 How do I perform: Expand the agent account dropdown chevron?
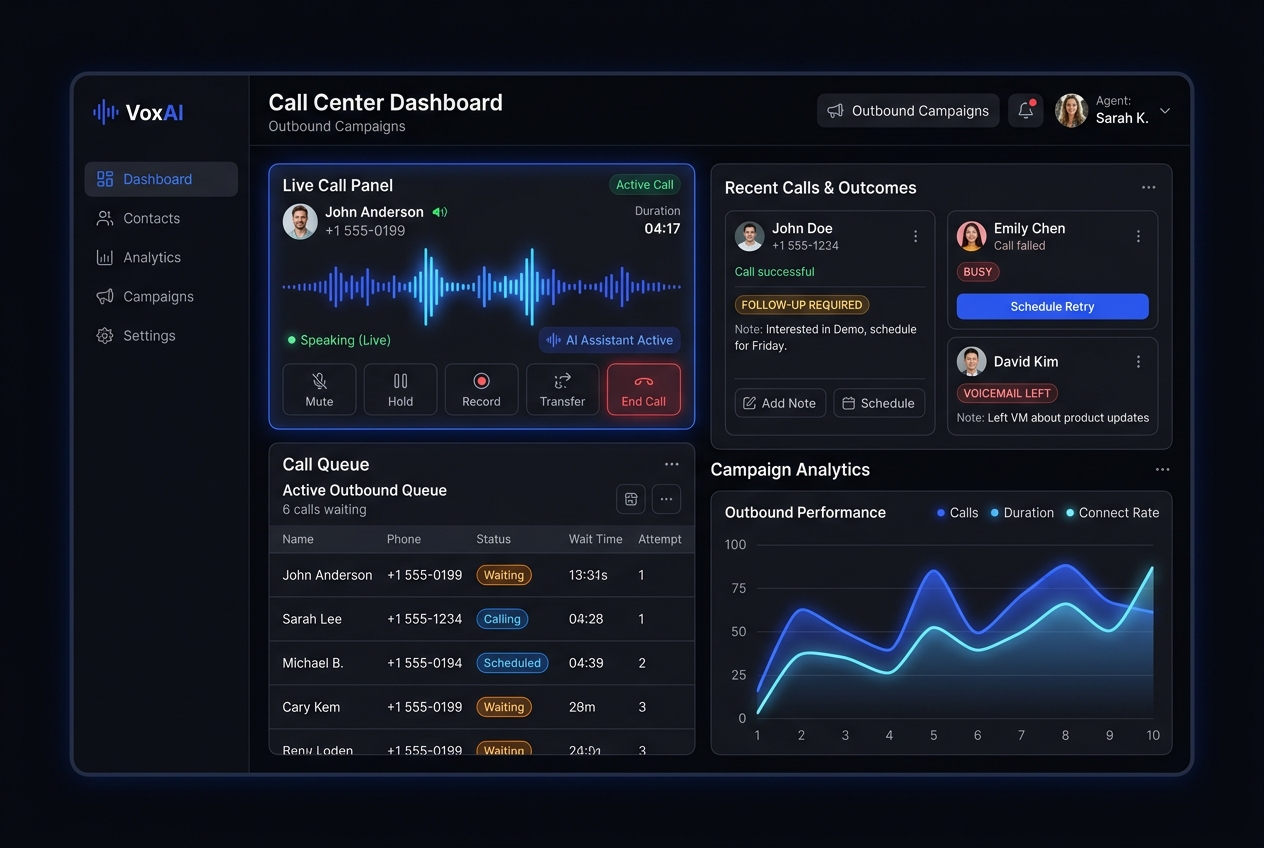[1164, 111]
